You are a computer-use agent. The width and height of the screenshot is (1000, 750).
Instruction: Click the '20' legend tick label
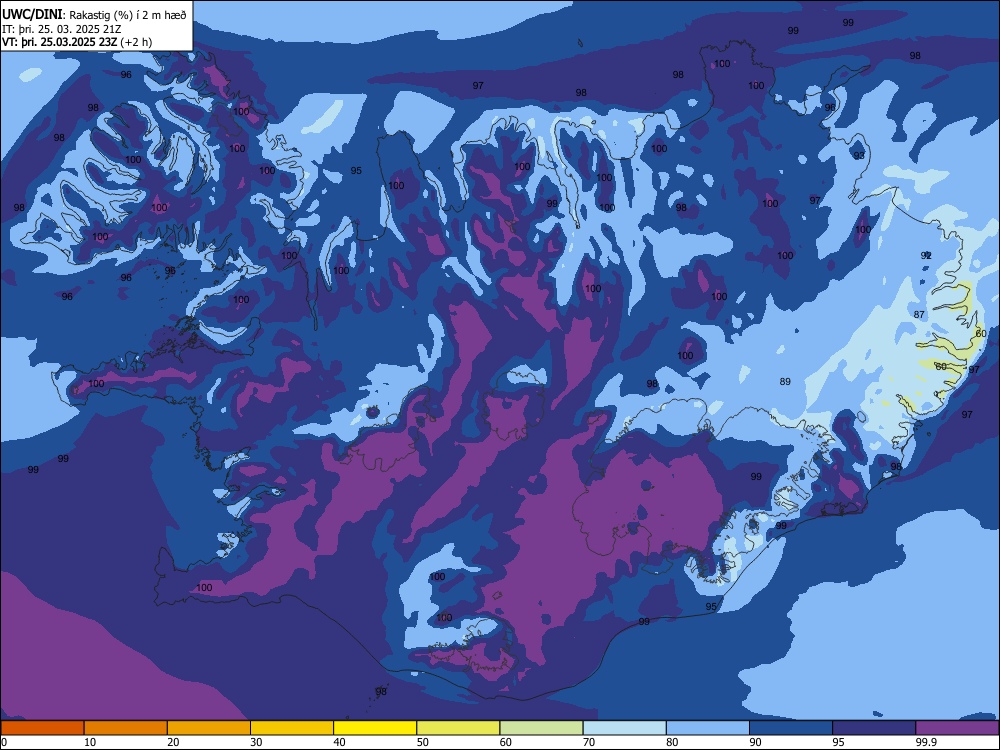tap(173, 742)
